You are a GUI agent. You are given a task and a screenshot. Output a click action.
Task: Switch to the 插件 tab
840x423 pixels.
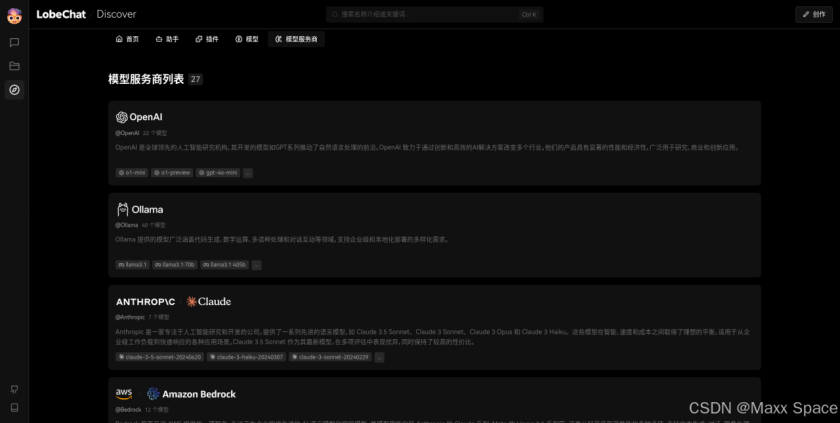pos(207,39)
